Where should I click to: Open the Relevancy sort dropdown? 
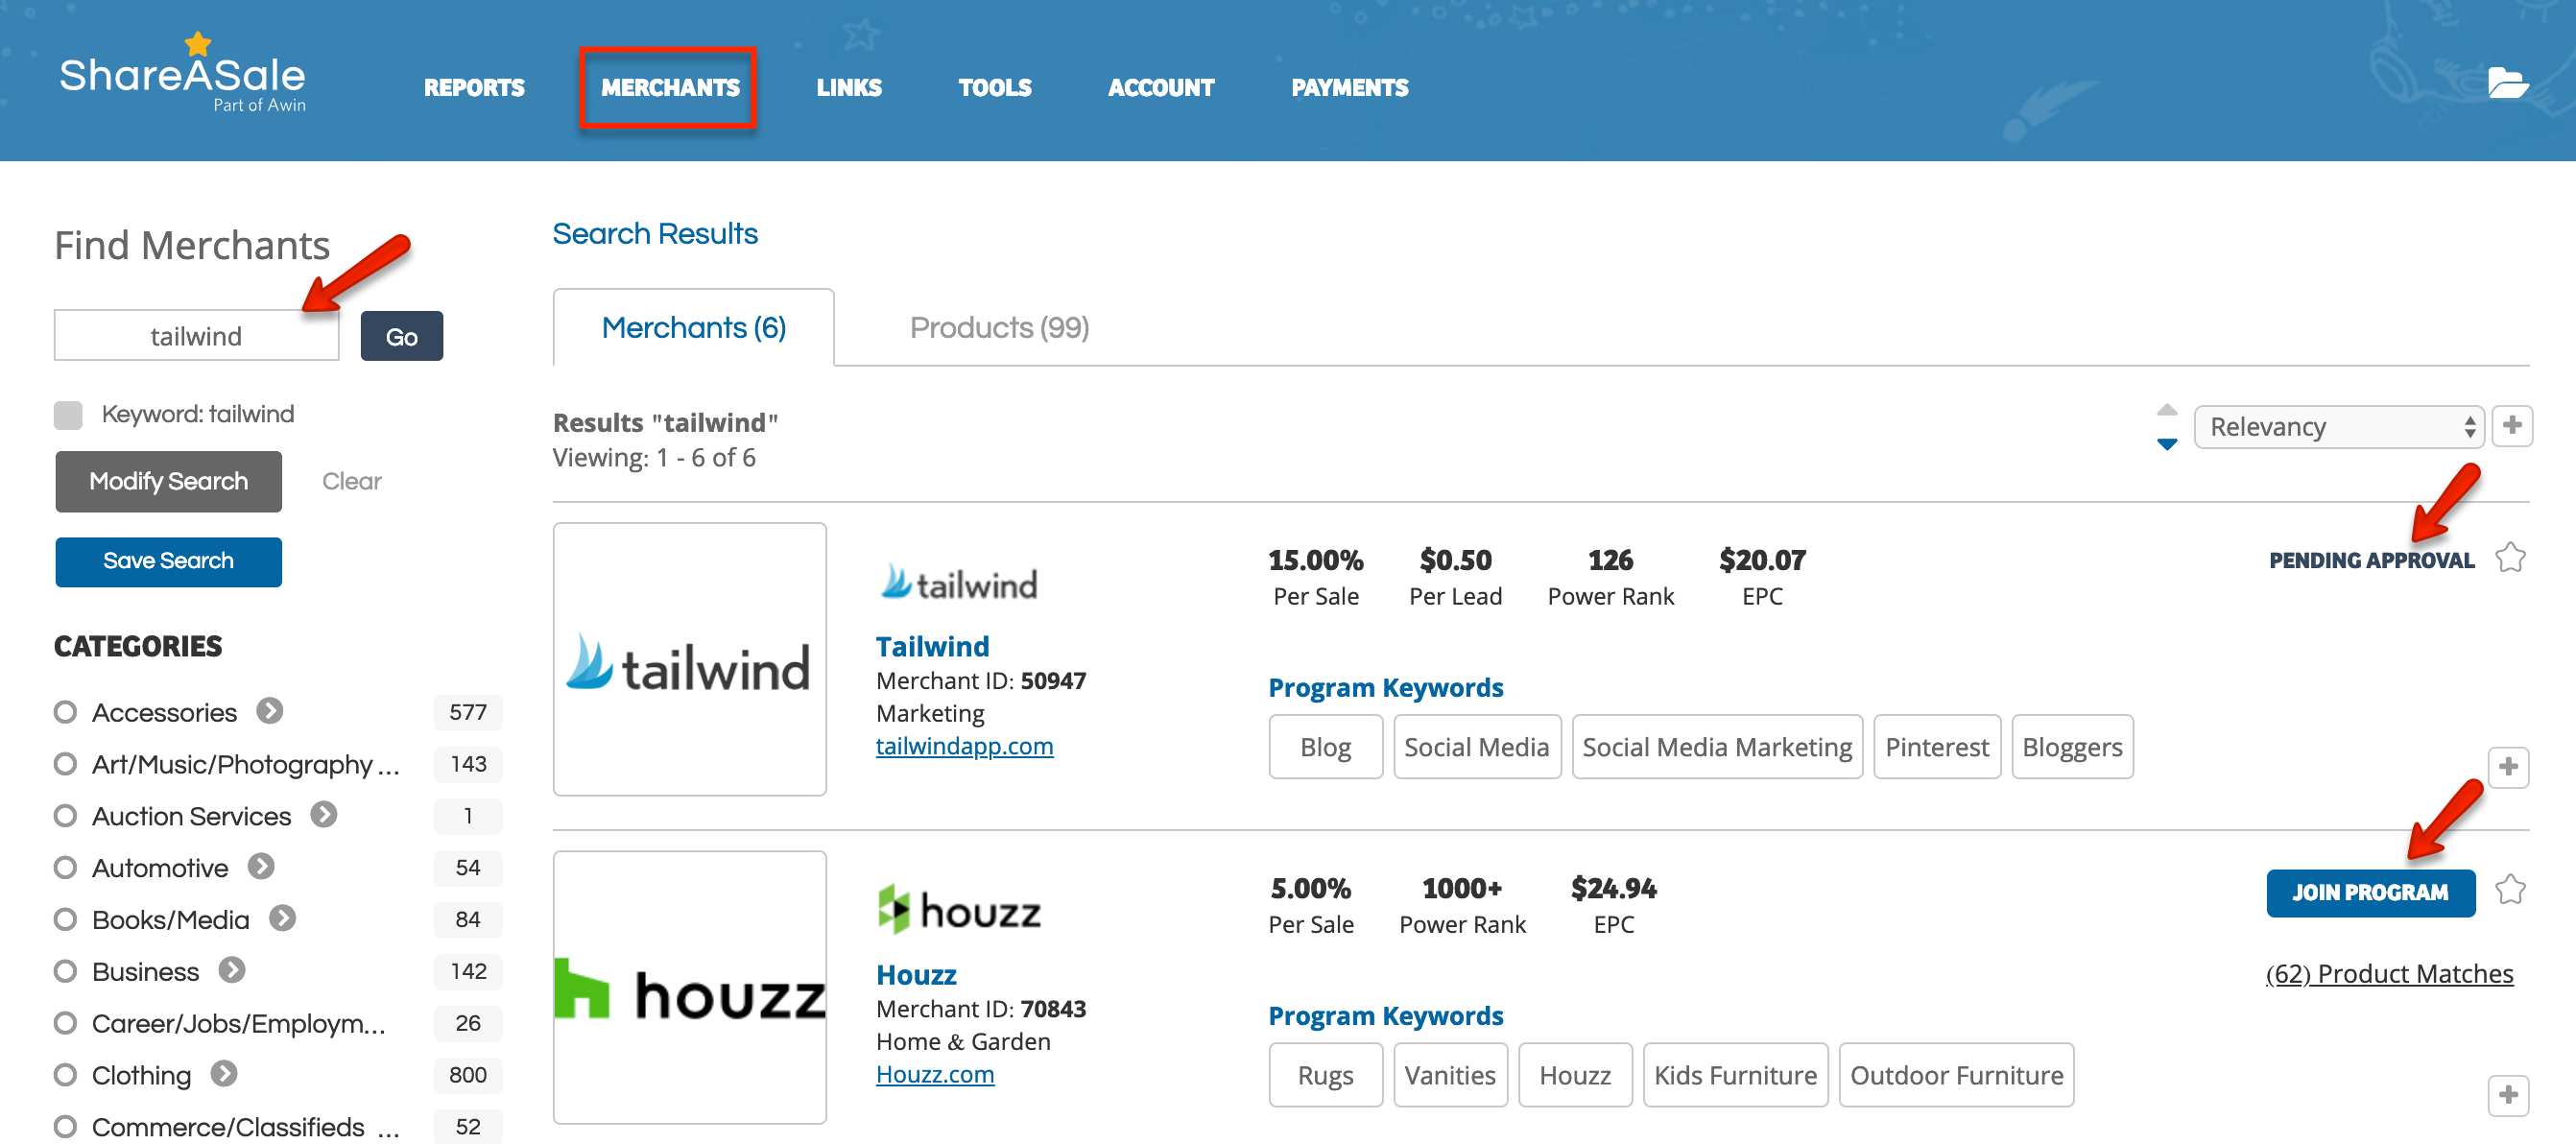coord(2339,427)
